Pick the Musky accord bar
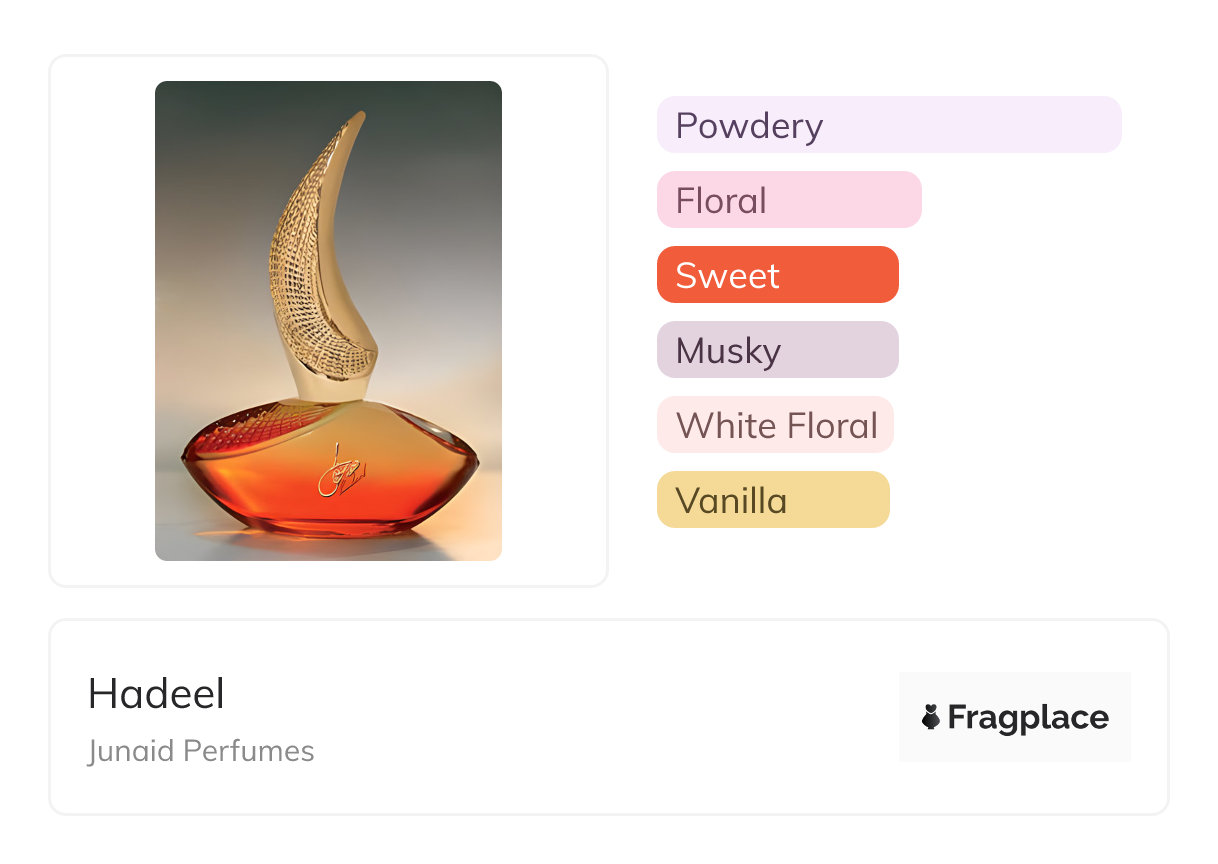The width and height of the screenshot is (1218, 864). click(777, 350)
